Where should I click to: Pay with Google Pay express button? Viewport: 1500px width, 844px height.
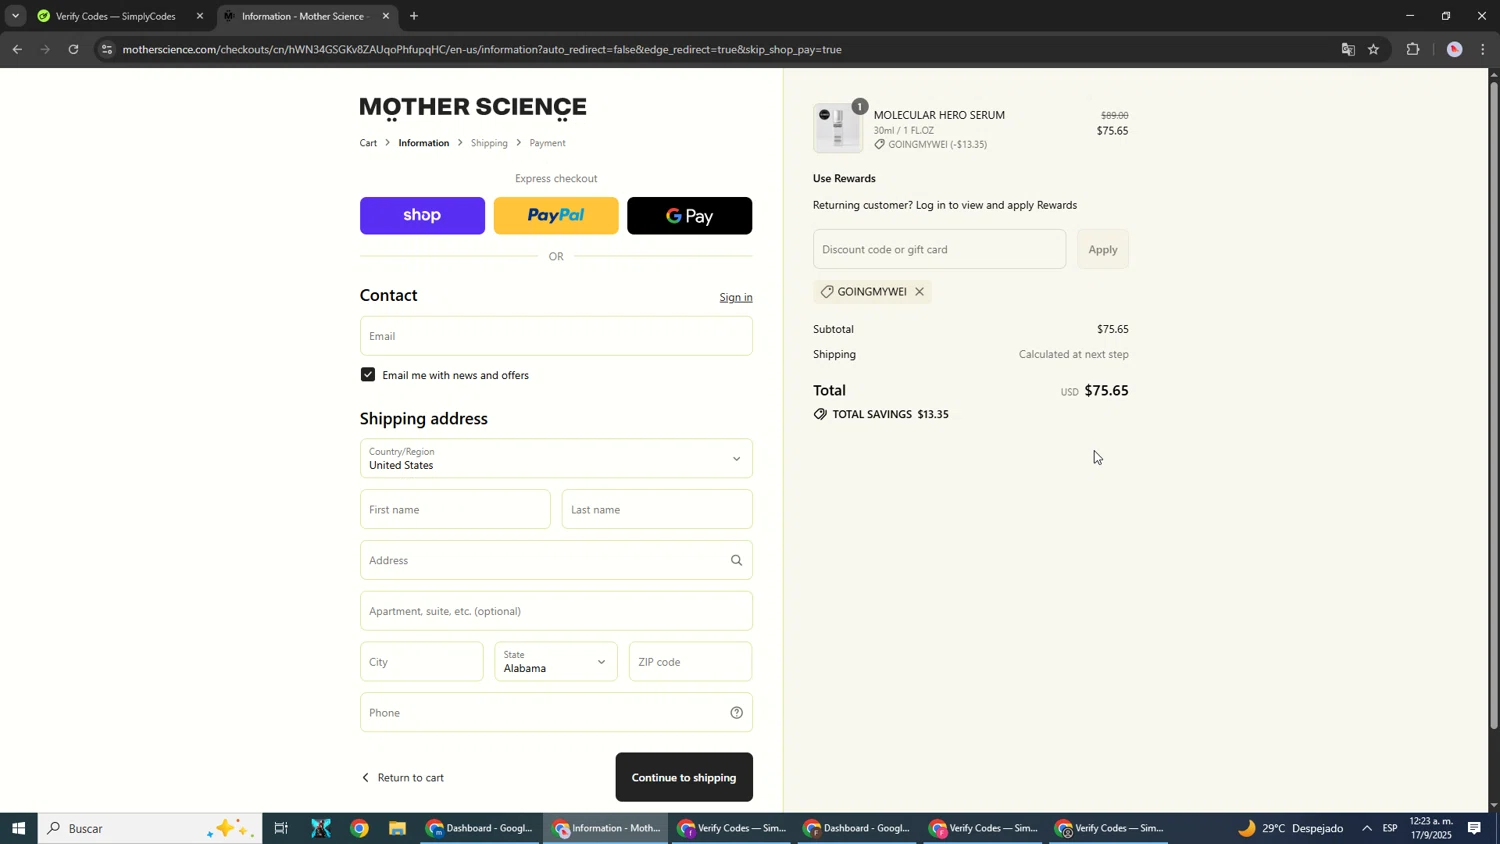point(690,216)
